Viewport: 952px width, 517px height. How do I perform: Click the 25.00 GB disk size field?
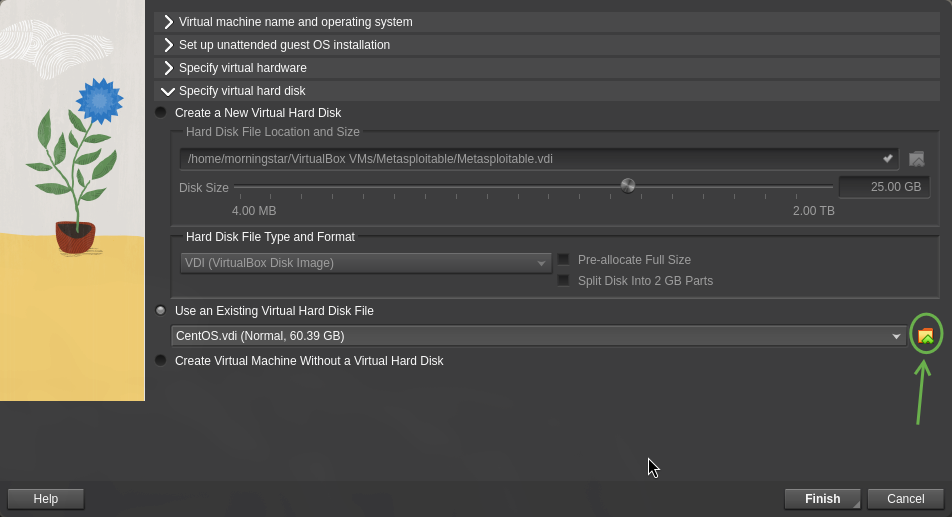coord(884,187)
